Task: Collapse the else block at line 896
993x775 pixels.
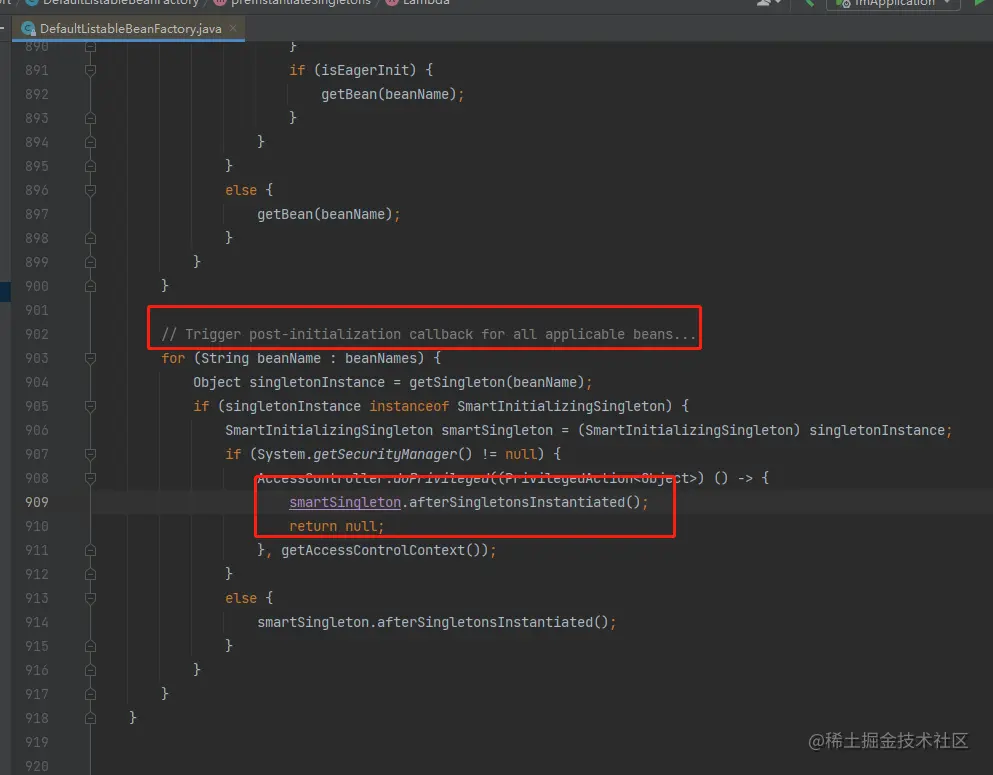Action: tap(91, 190)
